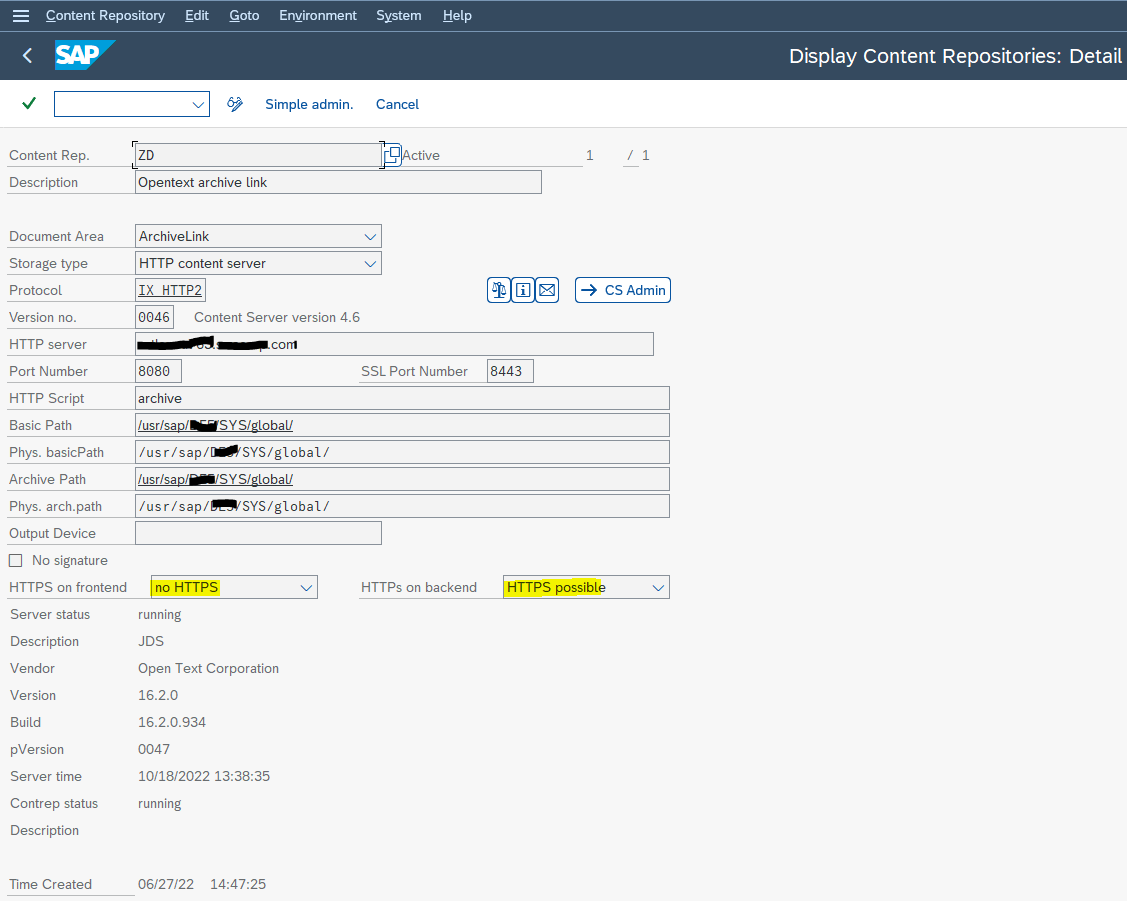Click the Content Rep. field ZD
Viewport: 1127px width, 901px height.
click(x=258, y=155)
